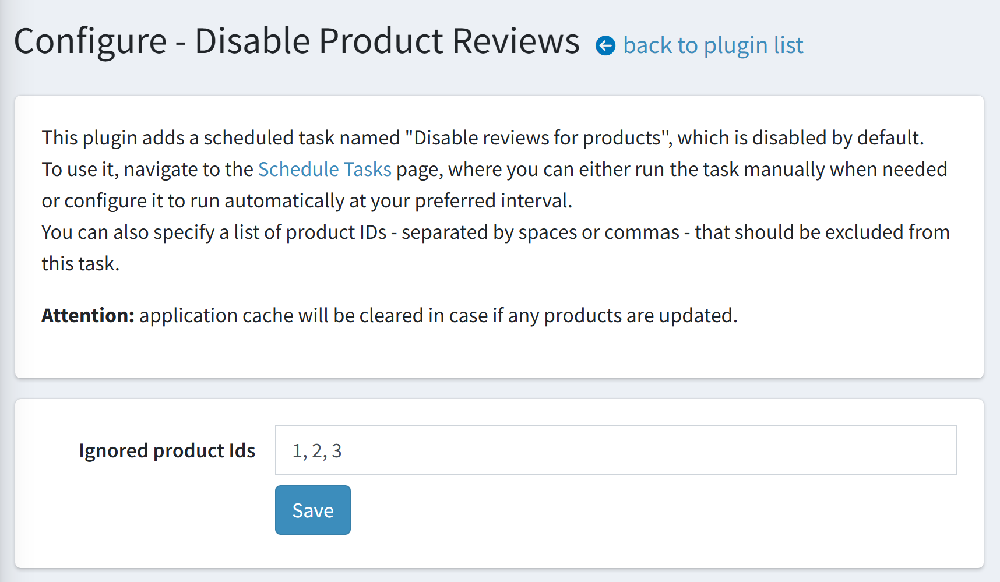Click the '1, 2, 3' placeholder text
The image size is (1000, 582).
[x=317, y=451]
